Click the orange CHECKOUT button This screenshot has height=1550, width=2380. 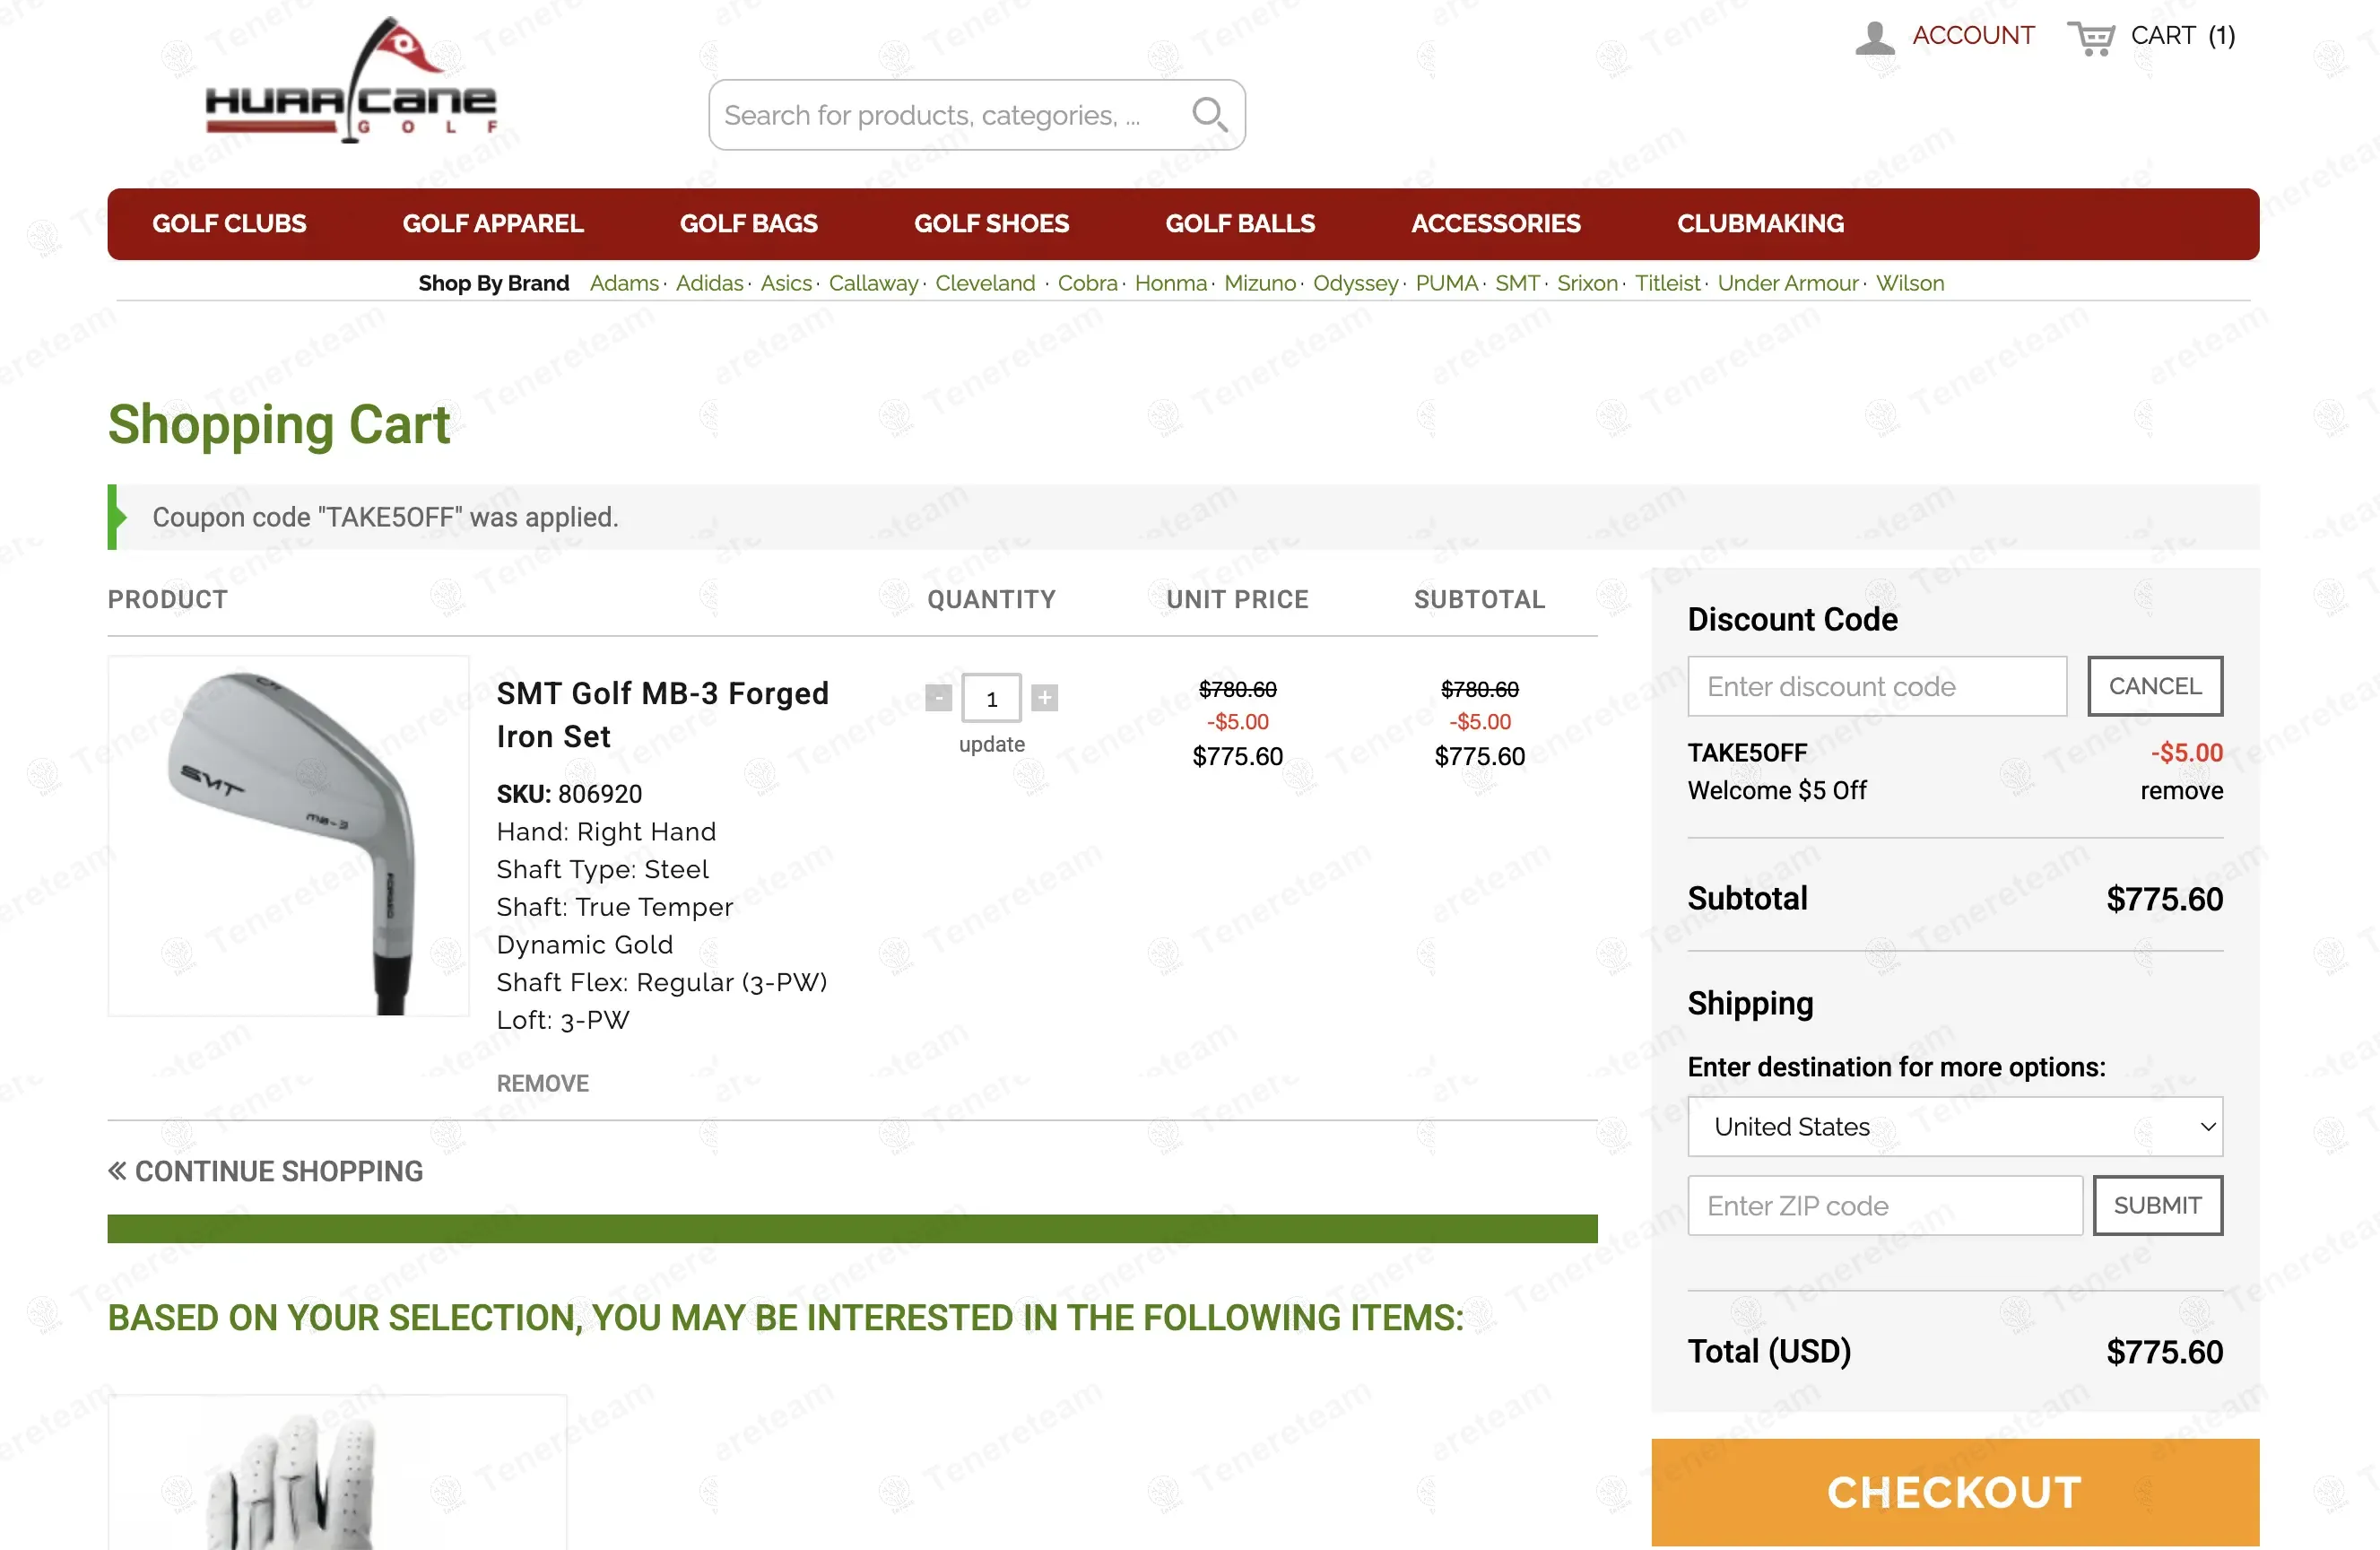1955,1492
